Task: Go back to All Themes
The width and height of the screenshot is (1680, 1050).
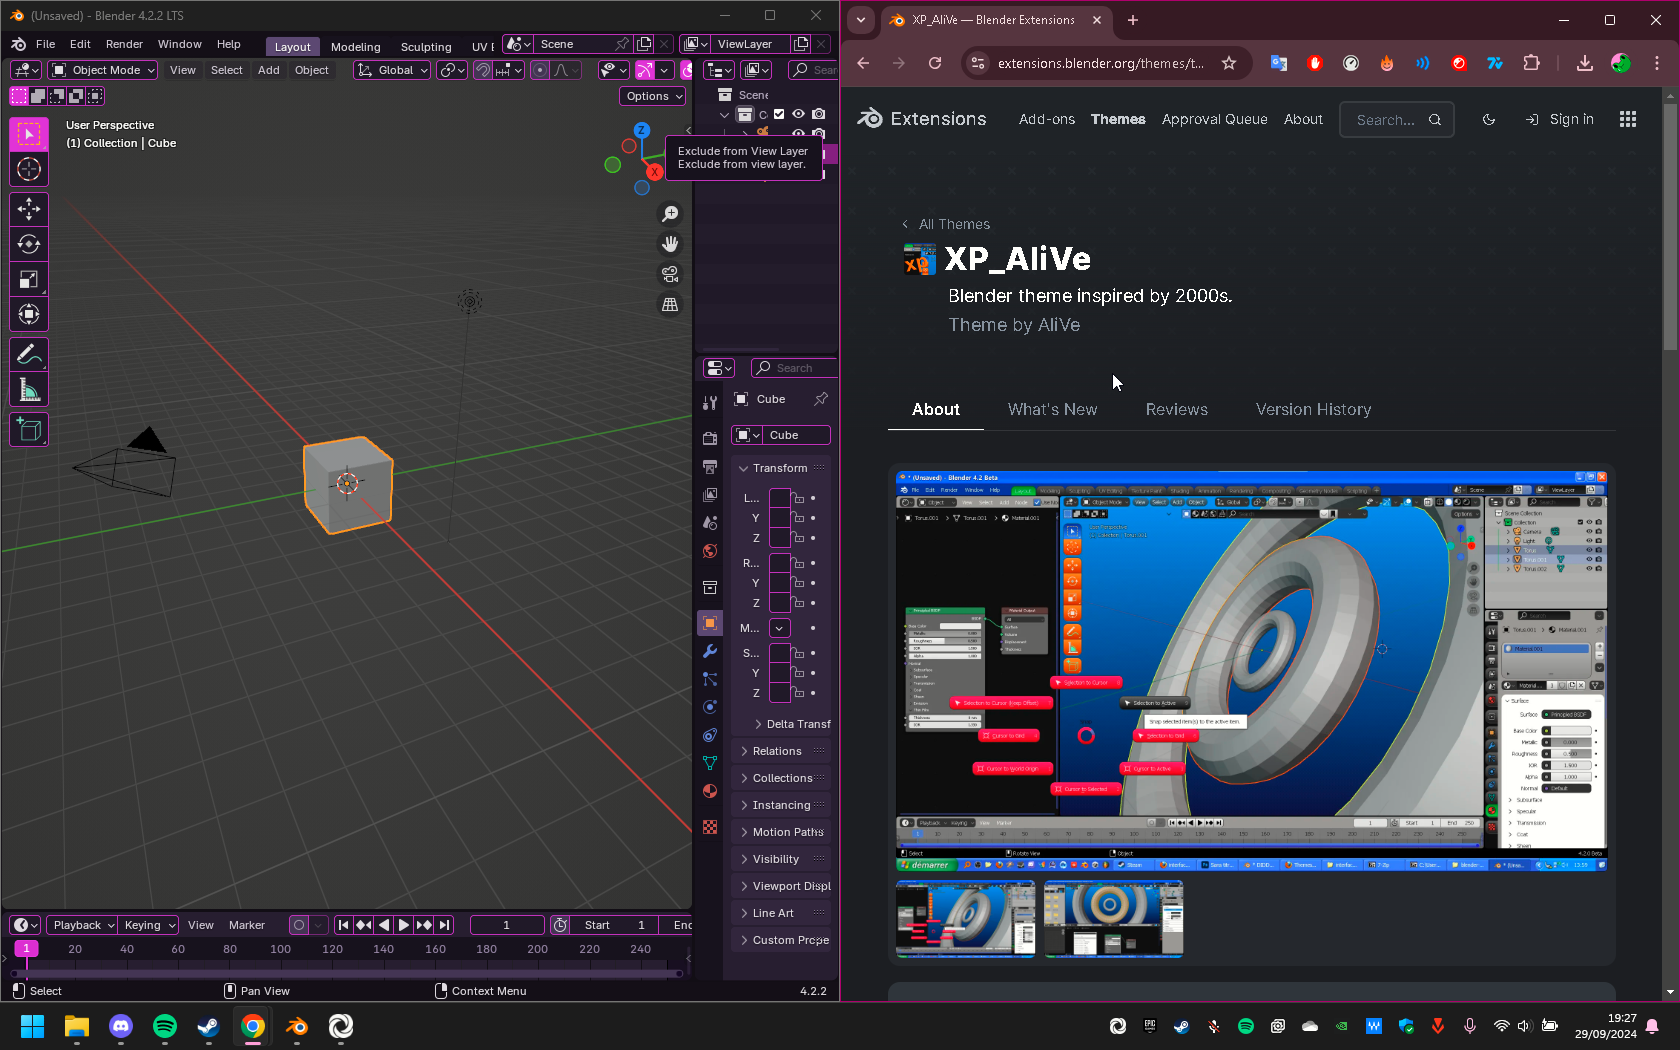Action: point(946,225)
